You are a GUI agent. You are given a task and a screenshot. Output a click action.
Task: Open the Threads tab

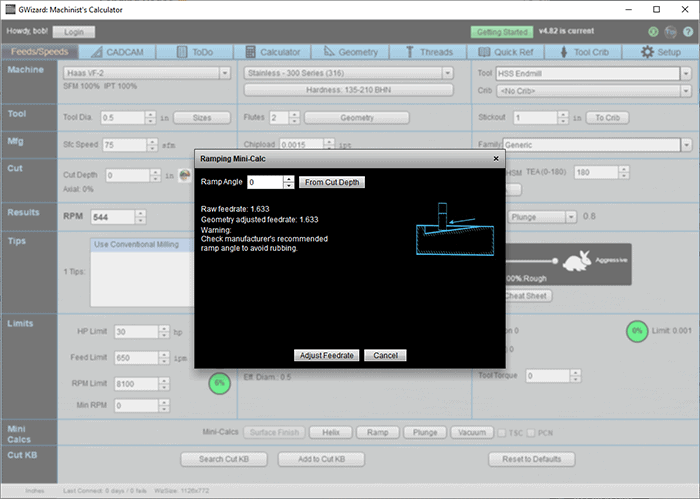428,52
